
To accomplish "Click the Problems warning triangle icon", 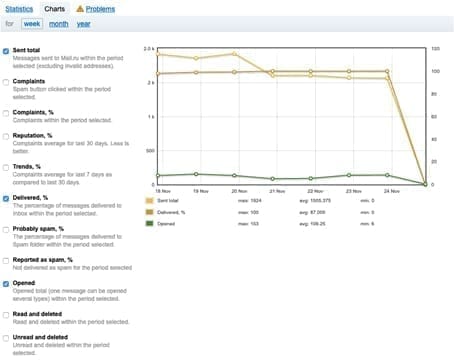I will pos(80,9).
